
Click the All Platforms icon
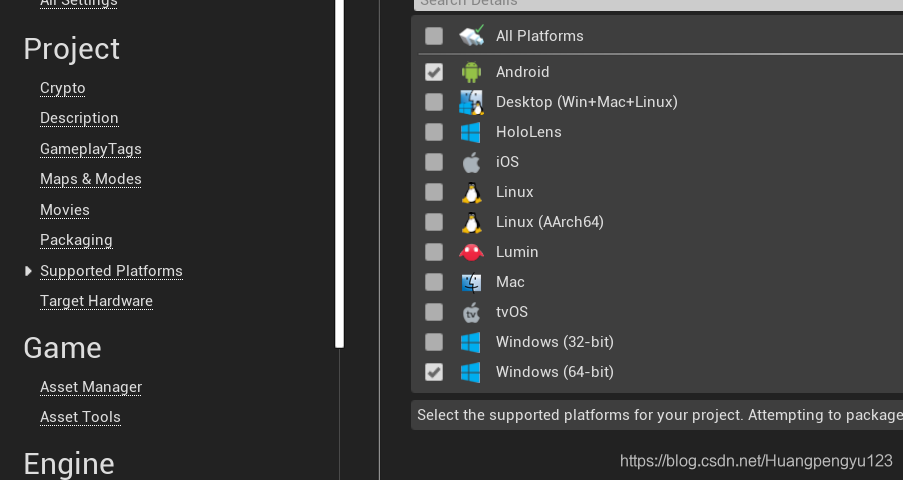(x=472, y=36)
